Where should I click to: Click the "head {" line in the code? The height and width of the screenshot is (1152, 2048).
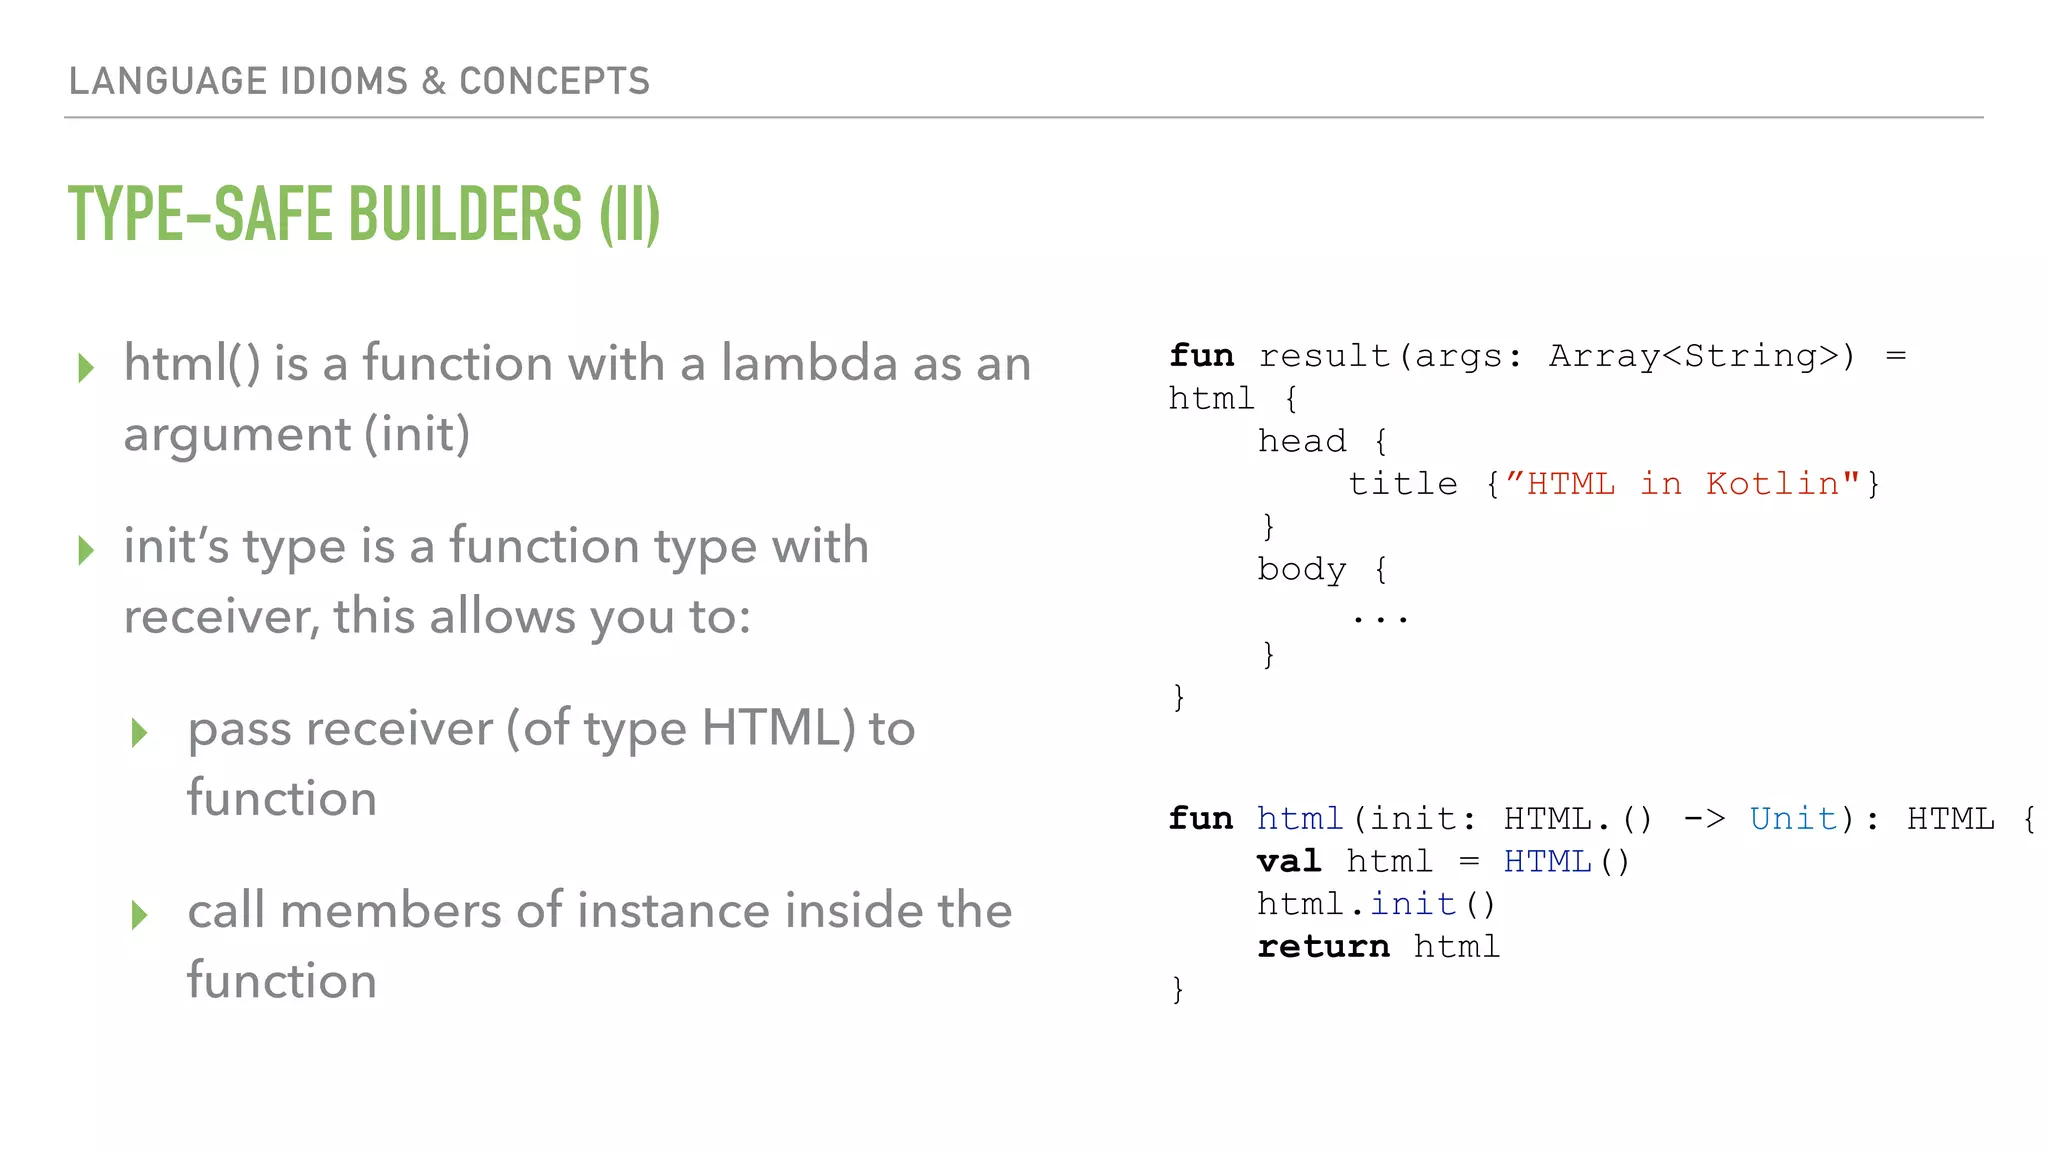[1322, 441]
